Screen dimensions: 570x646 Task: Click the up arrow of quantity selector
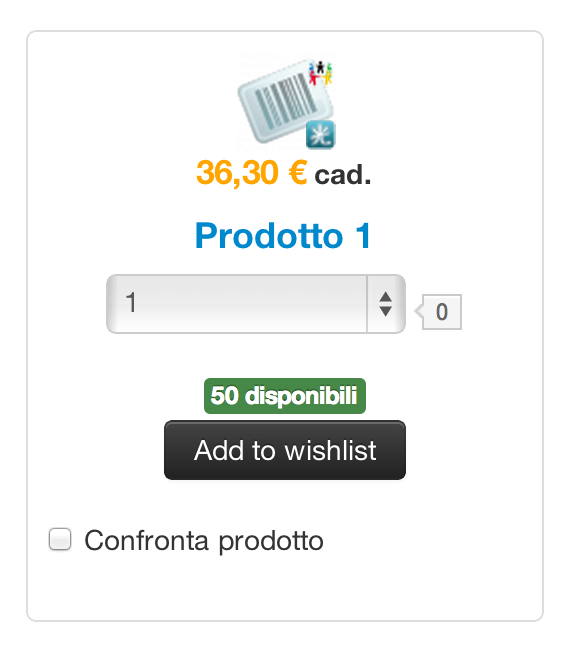[x=385, y=296]
